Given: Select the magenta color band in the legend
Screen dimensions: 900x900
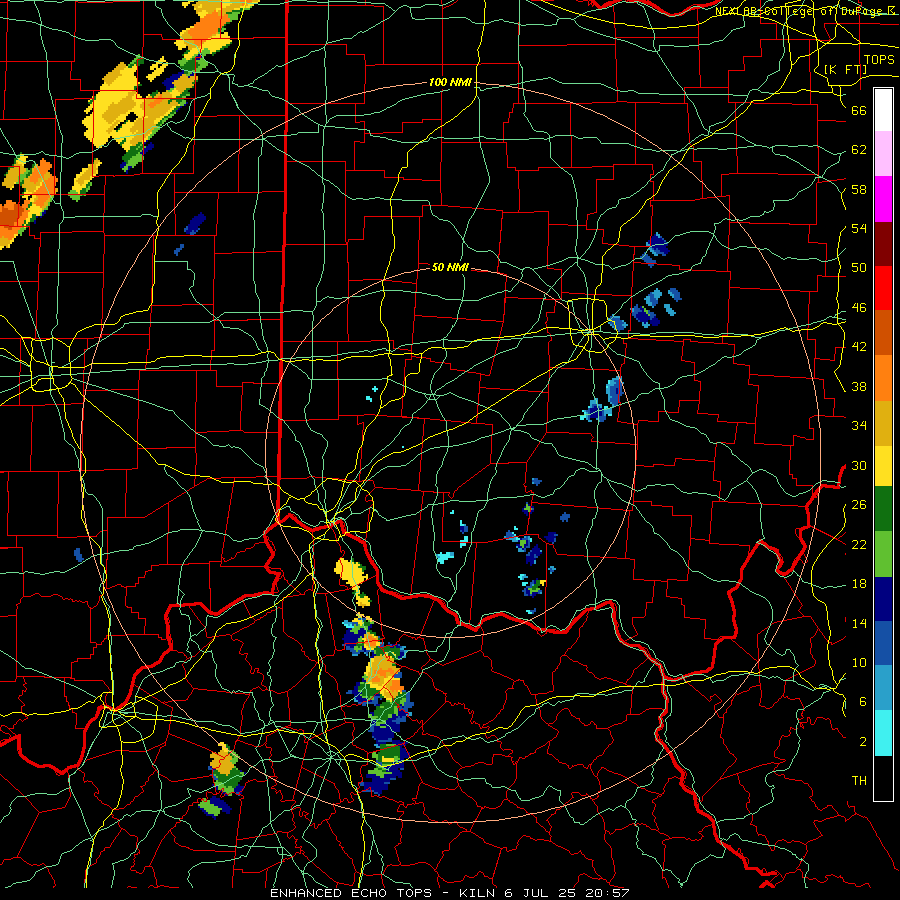Looking at the screenshot, I should (x=883, y=199).
